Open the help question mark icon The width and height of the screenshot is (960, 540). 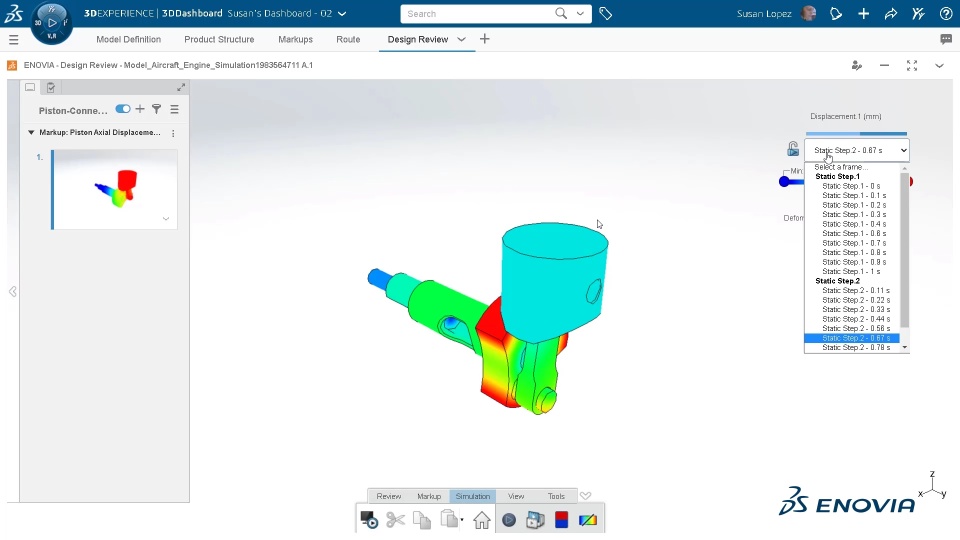[x=946, y=13]
